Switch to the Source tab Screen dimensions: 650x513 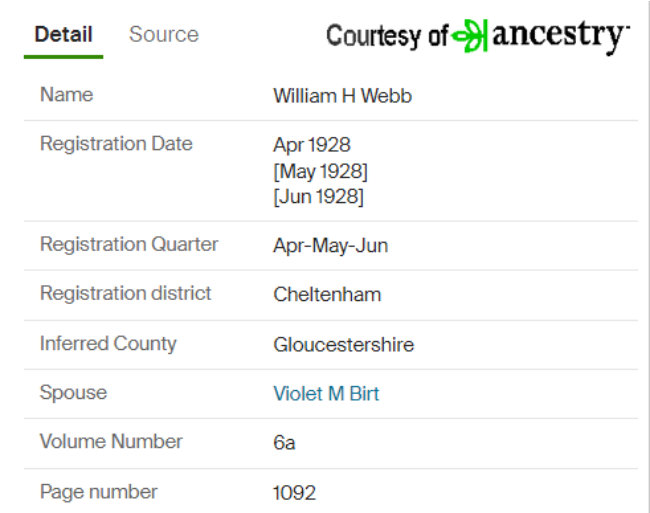coord(164,34)
